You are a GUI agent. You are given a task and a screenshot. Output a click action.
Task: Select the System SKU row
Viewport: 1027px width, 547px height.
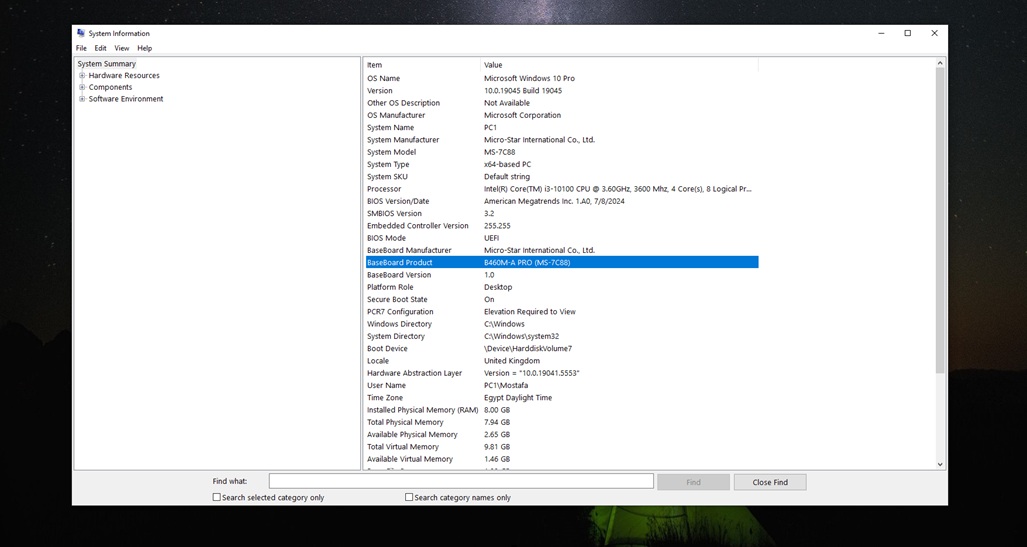pos(562,177)
